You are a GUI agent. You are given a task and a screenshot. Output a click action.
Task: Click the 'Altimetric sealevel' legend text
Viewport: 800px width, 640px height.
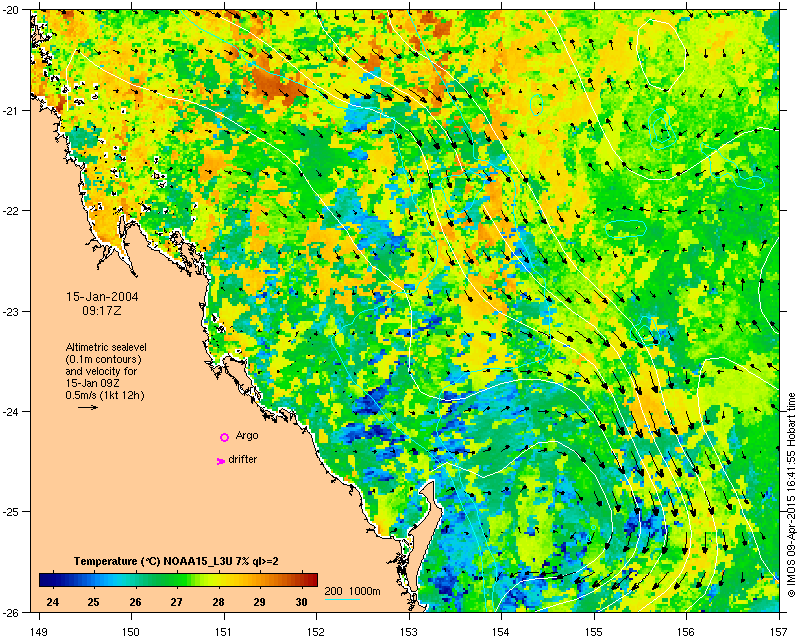click(106, 347)
